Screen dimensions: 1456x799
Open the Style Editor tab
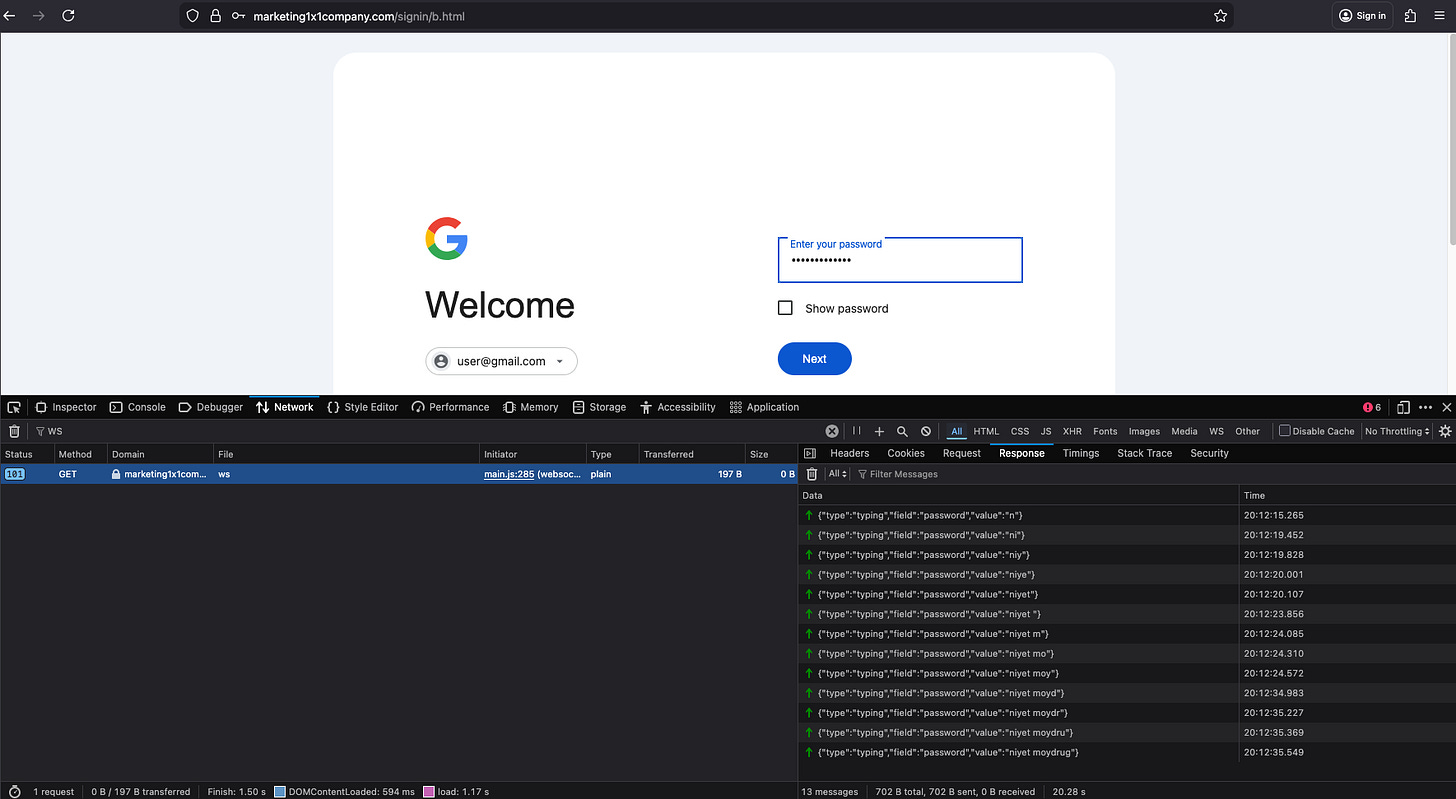(x=362, y=407)
